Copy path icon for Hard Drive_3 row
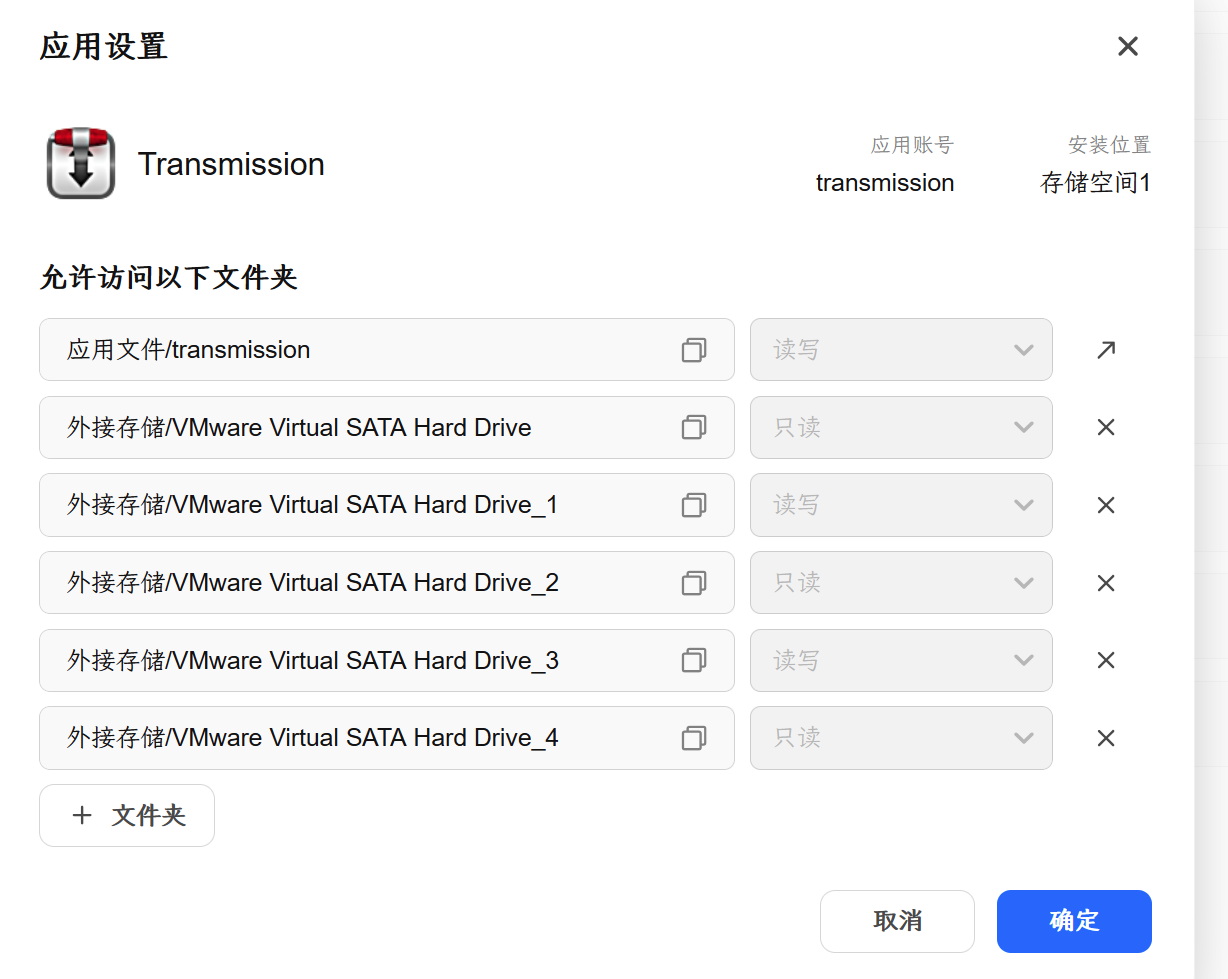 [694, 660]
